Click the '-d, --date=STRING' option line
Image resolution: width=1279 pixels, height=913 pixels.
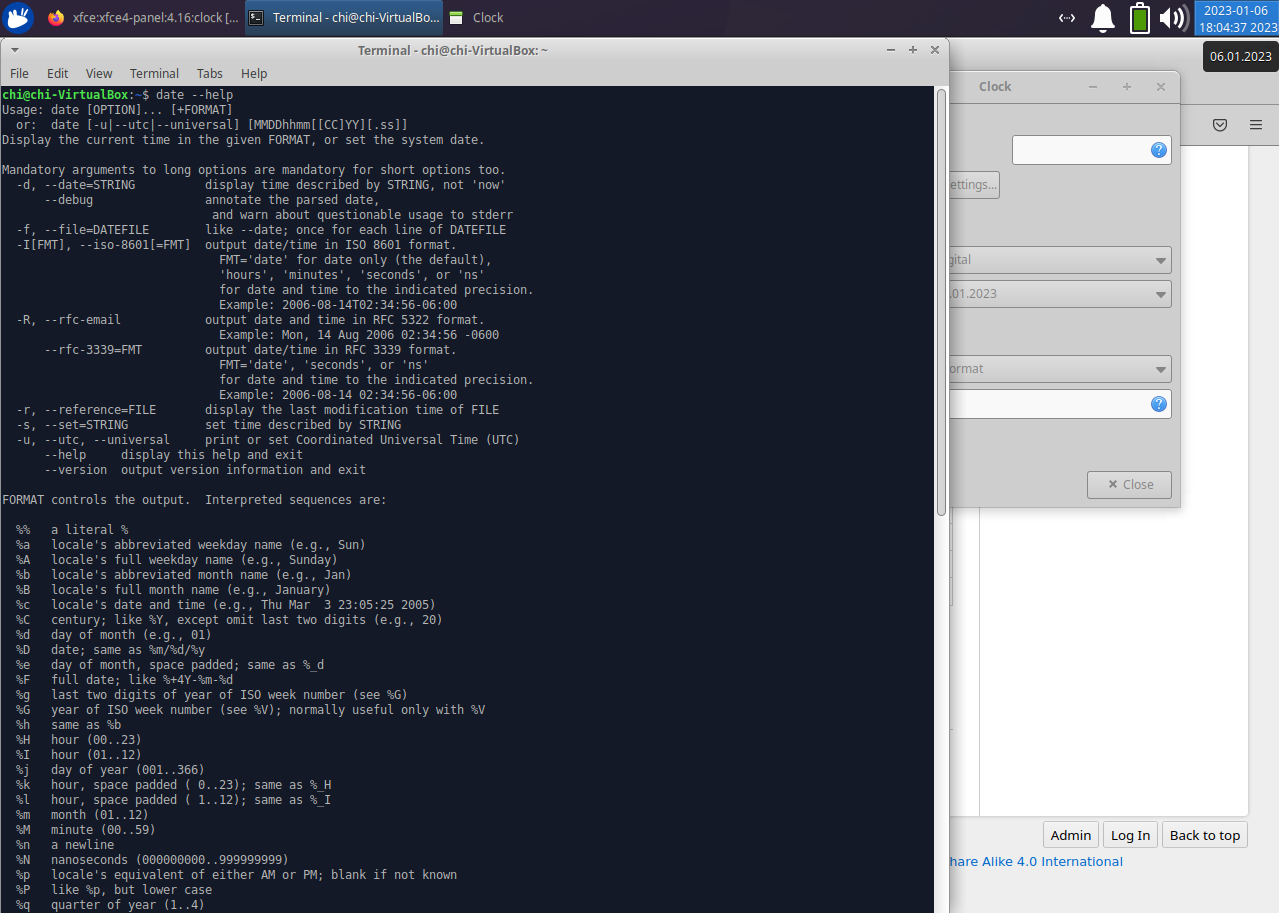point(261,185)
